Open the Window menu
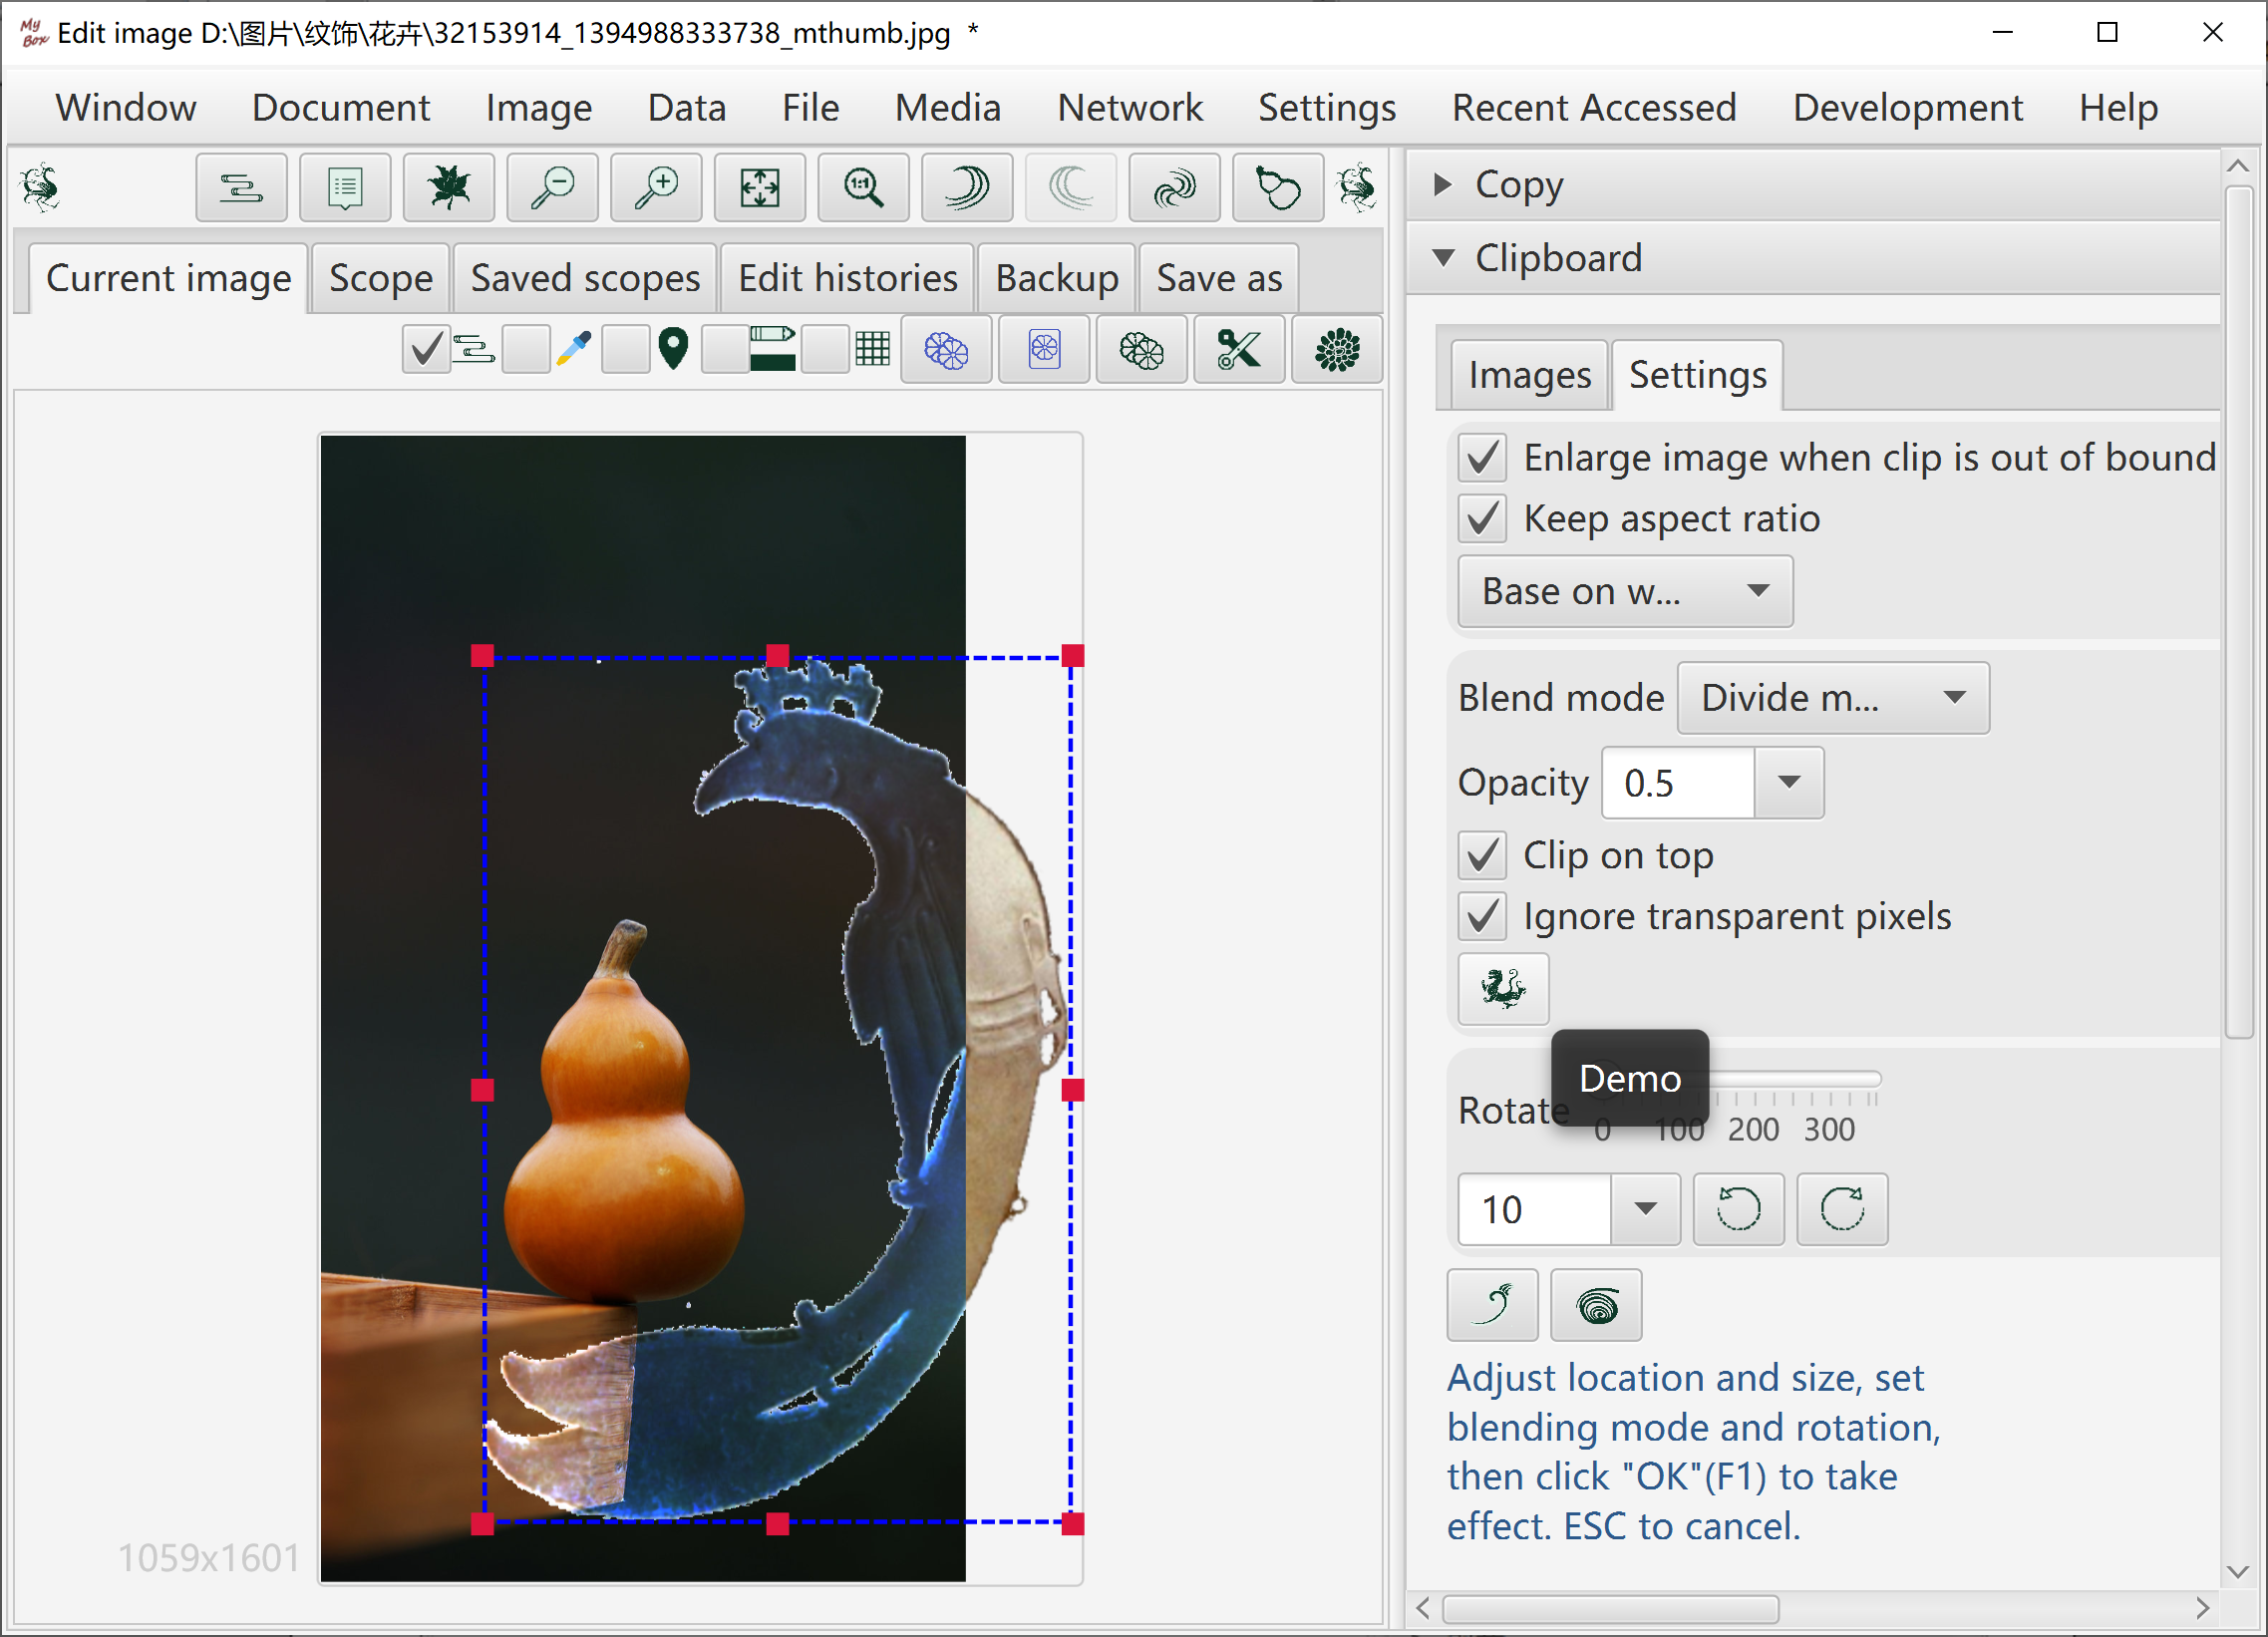The image size is (2268, 1637). (126, 108)
